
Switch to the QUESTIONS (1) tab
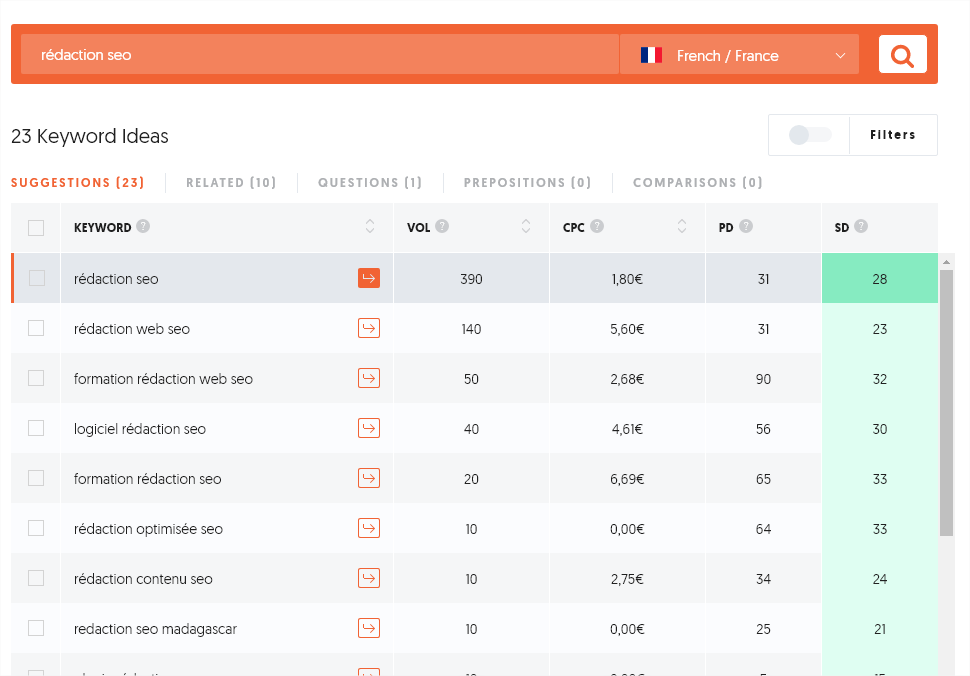pos(370,183)
